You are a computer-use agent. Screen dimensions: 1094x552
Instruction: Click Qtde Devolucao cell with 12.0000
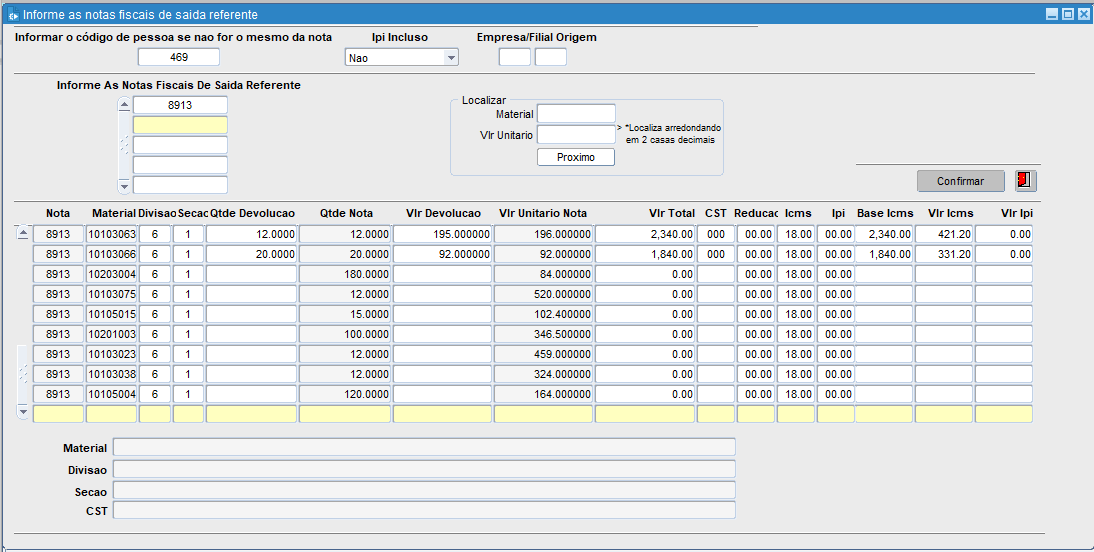pyautogui.click(x=251, y=234)
